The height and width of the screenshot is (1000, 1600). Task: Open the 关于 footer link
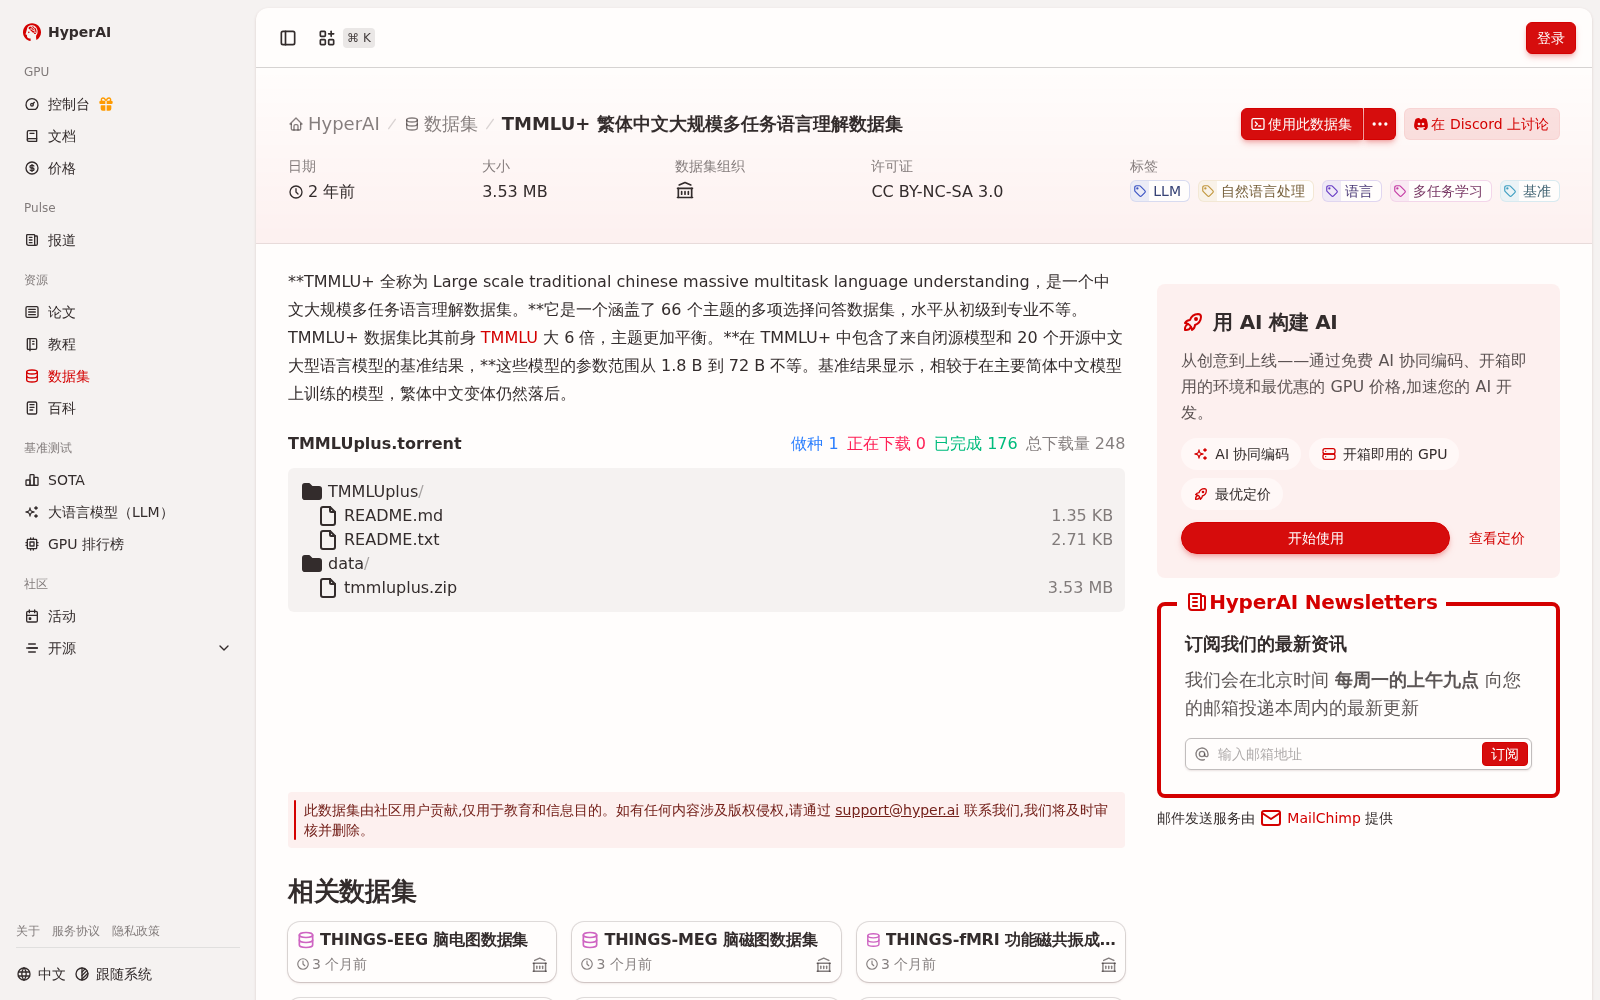tap(28, 931)
